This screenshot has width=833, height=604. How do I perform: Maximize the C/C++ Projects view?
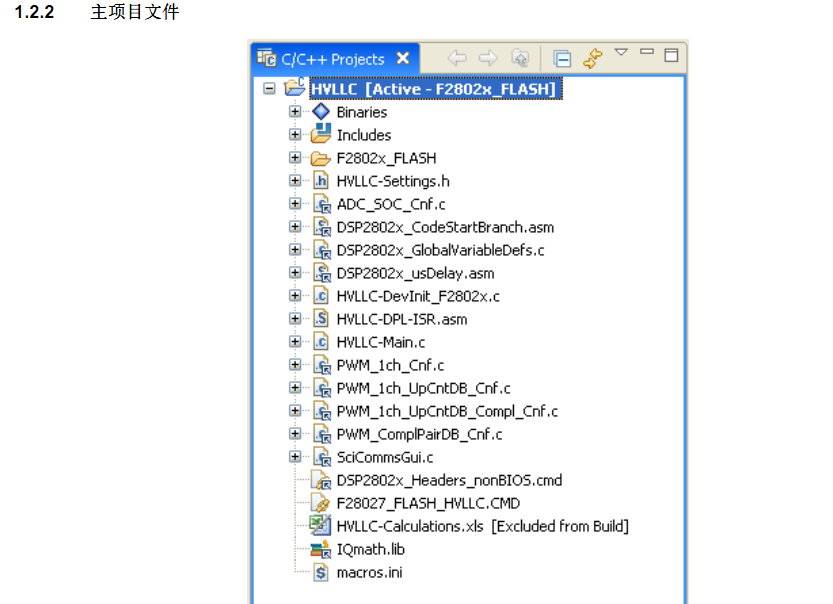coord(672,55)
